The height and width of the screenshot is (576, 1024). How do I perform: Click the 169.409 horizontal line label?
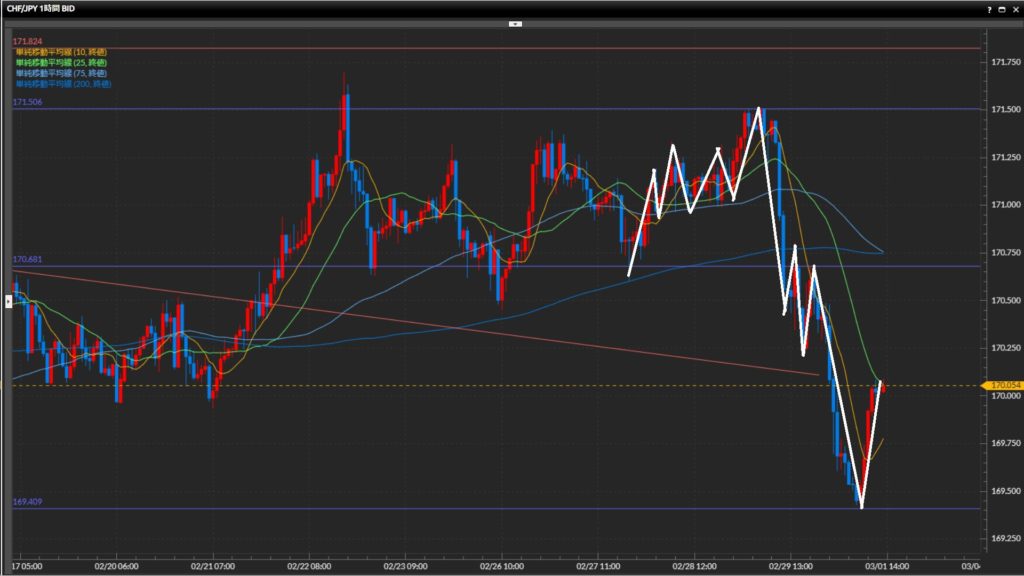(26, 502)
